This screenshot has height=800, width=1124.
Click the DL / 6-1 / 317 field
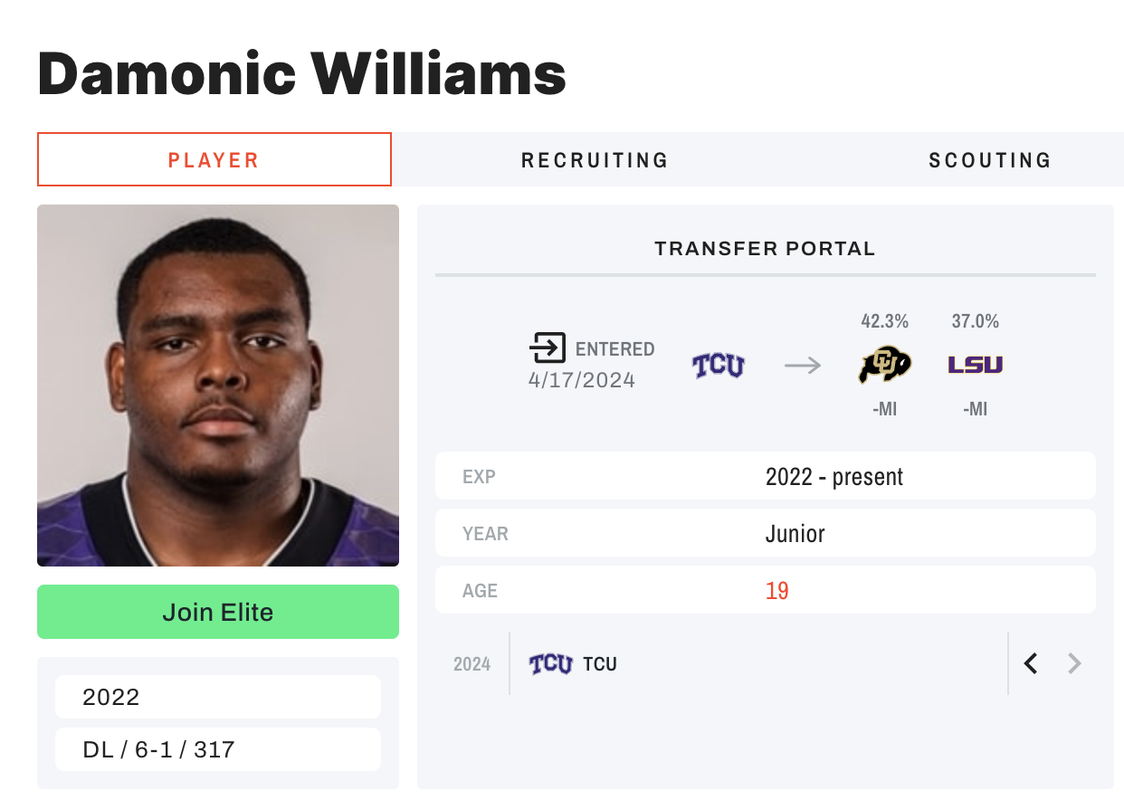click(x=218, y=749)
